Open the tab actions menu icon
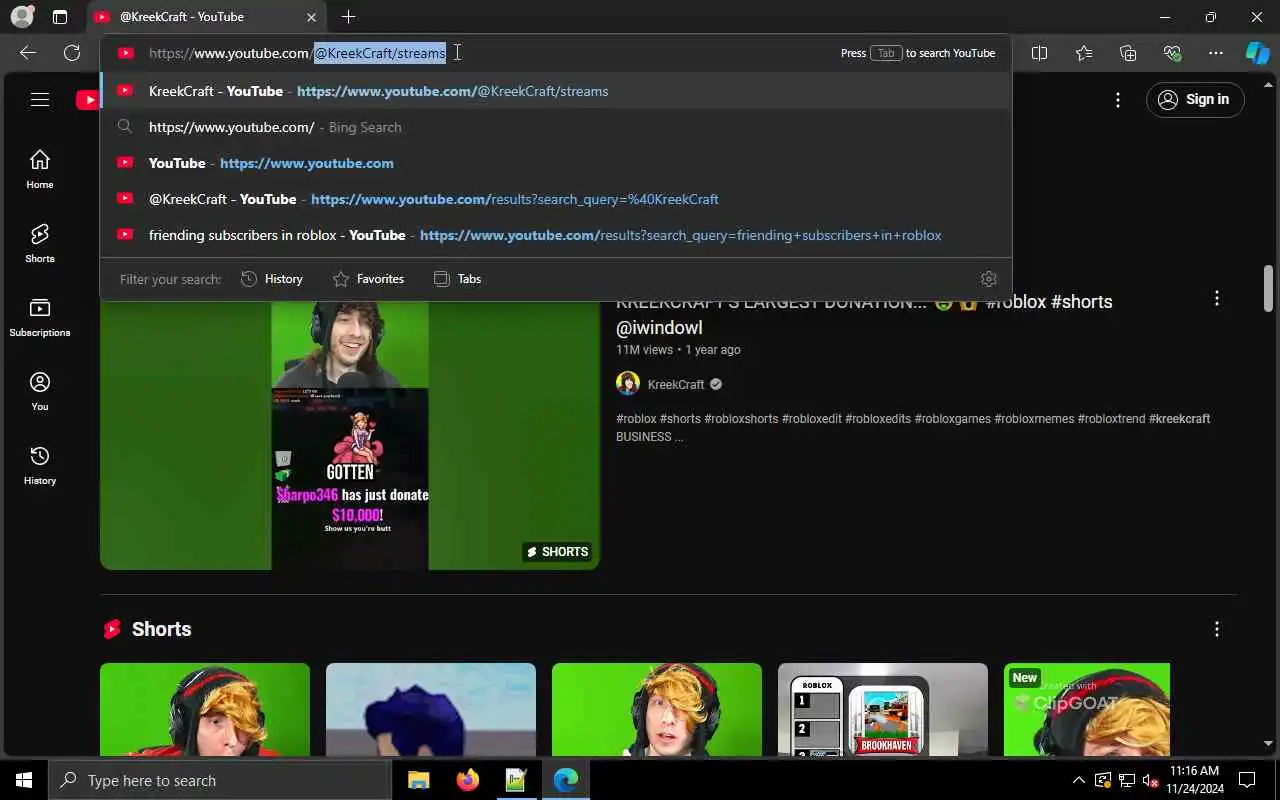 (x=60, y=17)
